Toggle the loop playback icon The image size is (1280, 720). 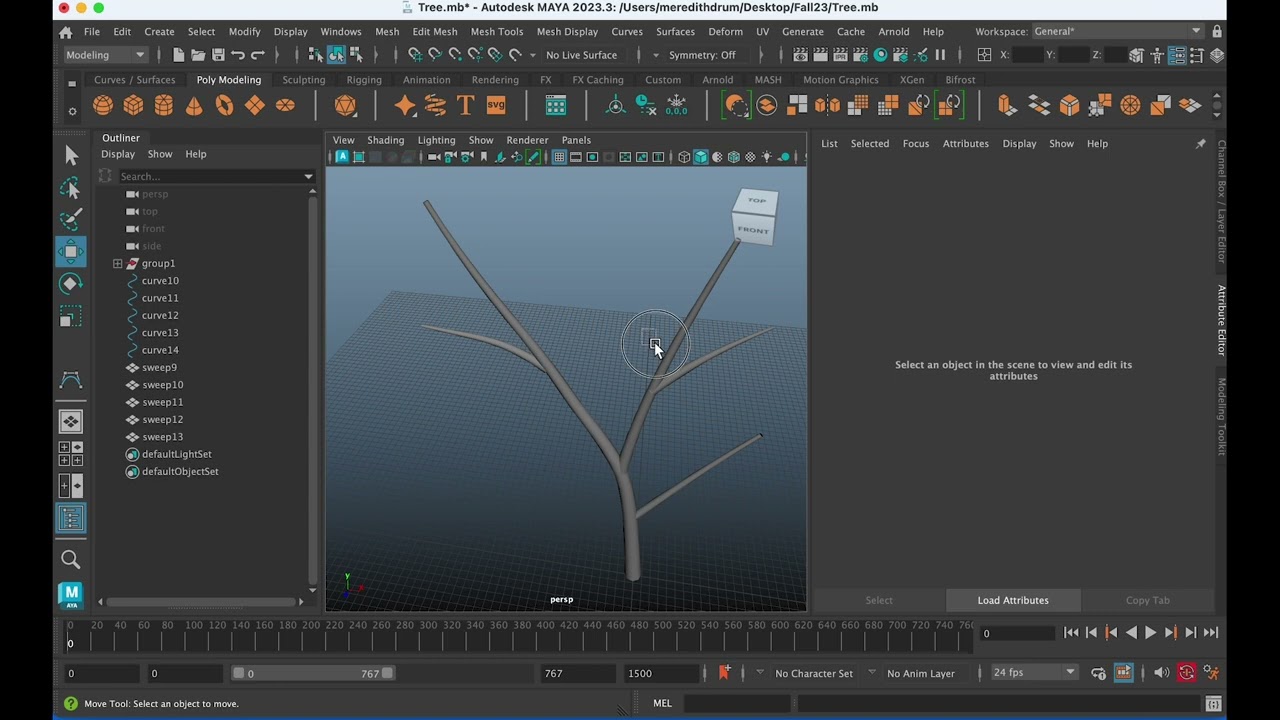pos(1098,673)
